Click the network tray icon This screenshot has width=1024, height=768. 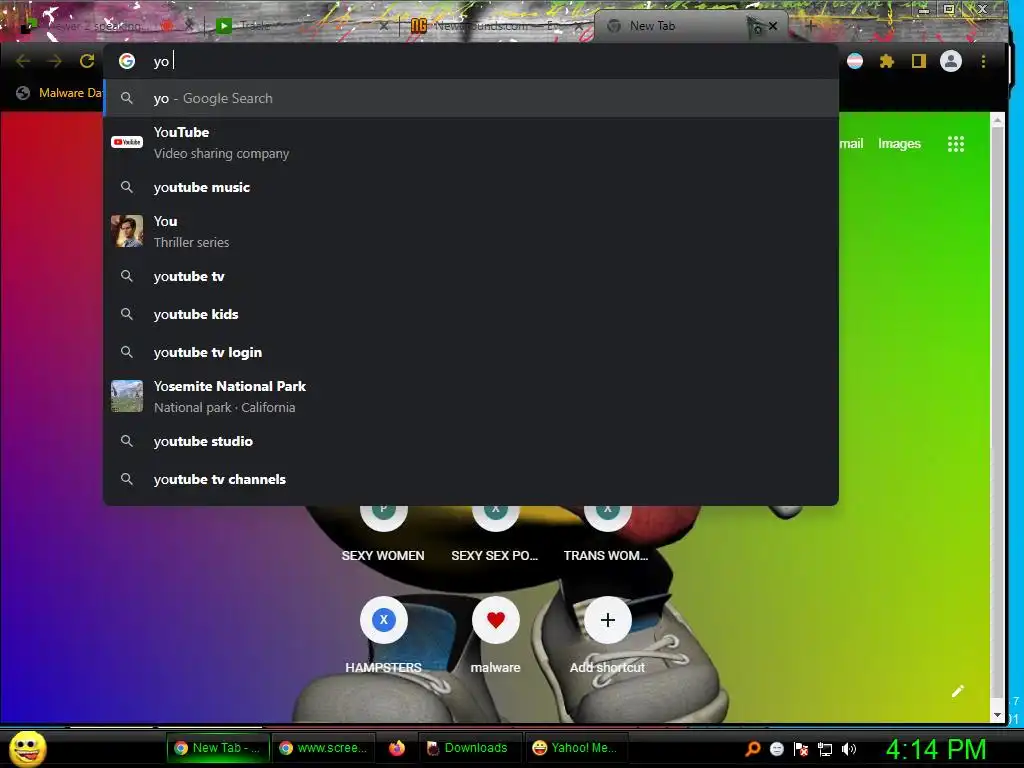(825, 749)
